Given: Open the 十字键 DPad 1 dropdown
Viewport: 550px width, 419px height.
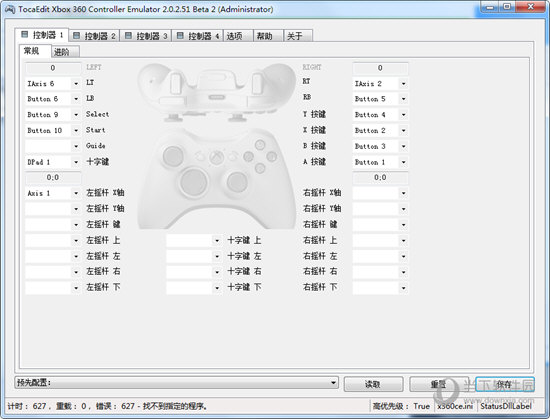Looking at the screenshot, I should pos(53,162).
